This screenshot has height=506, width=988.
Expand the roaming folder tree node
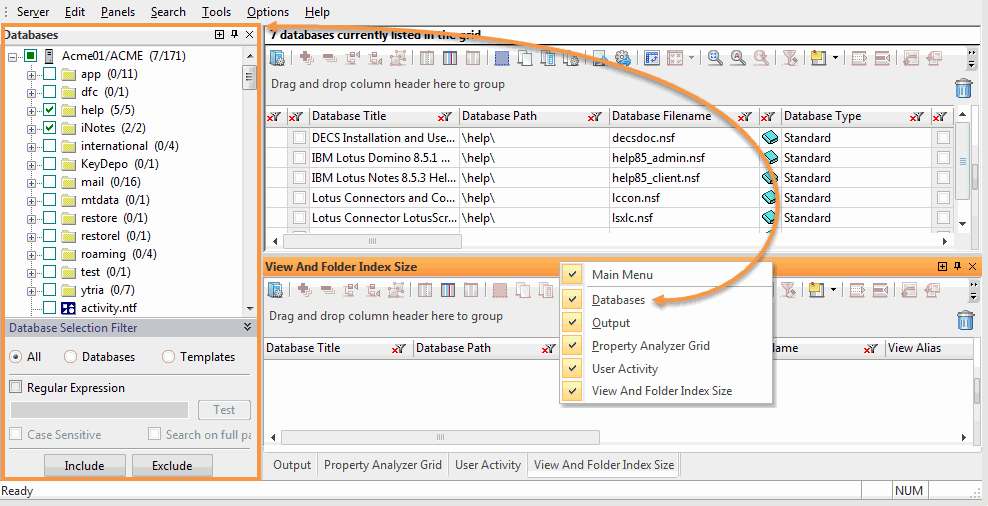(32, 254)
